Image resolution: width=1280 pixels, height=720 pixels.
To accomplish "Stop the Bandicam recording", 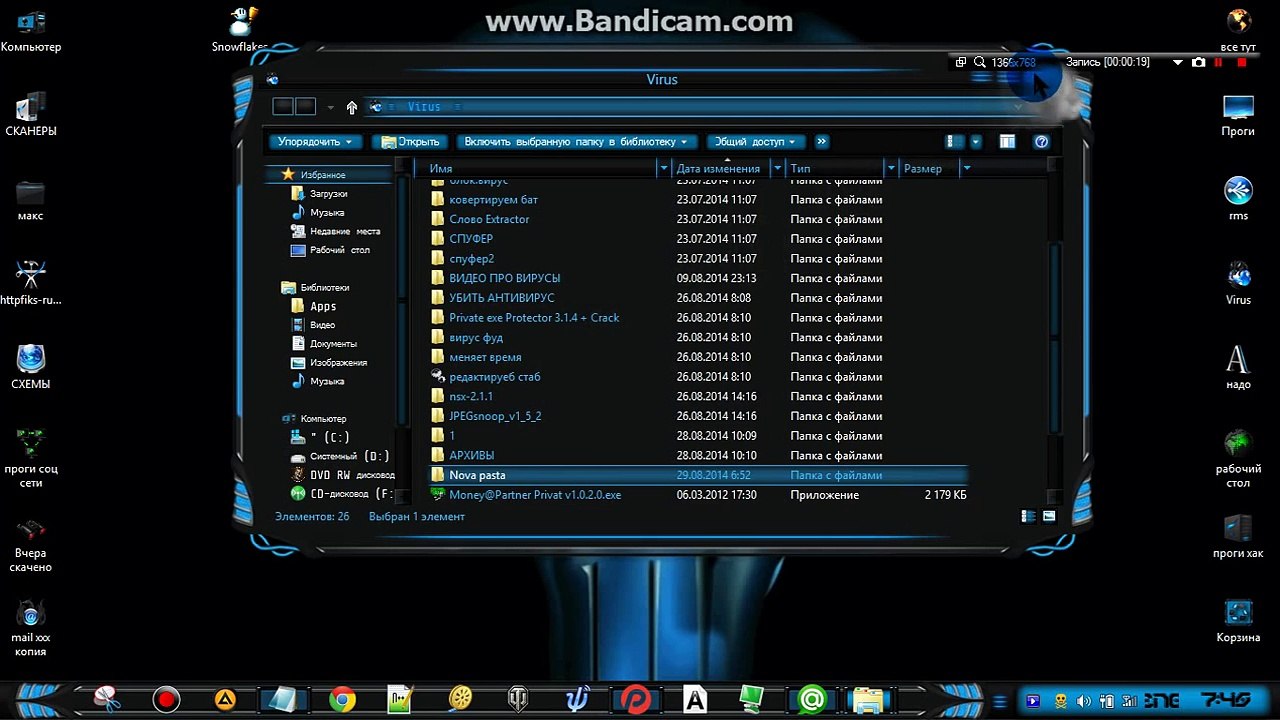I will coord(1241,62).
